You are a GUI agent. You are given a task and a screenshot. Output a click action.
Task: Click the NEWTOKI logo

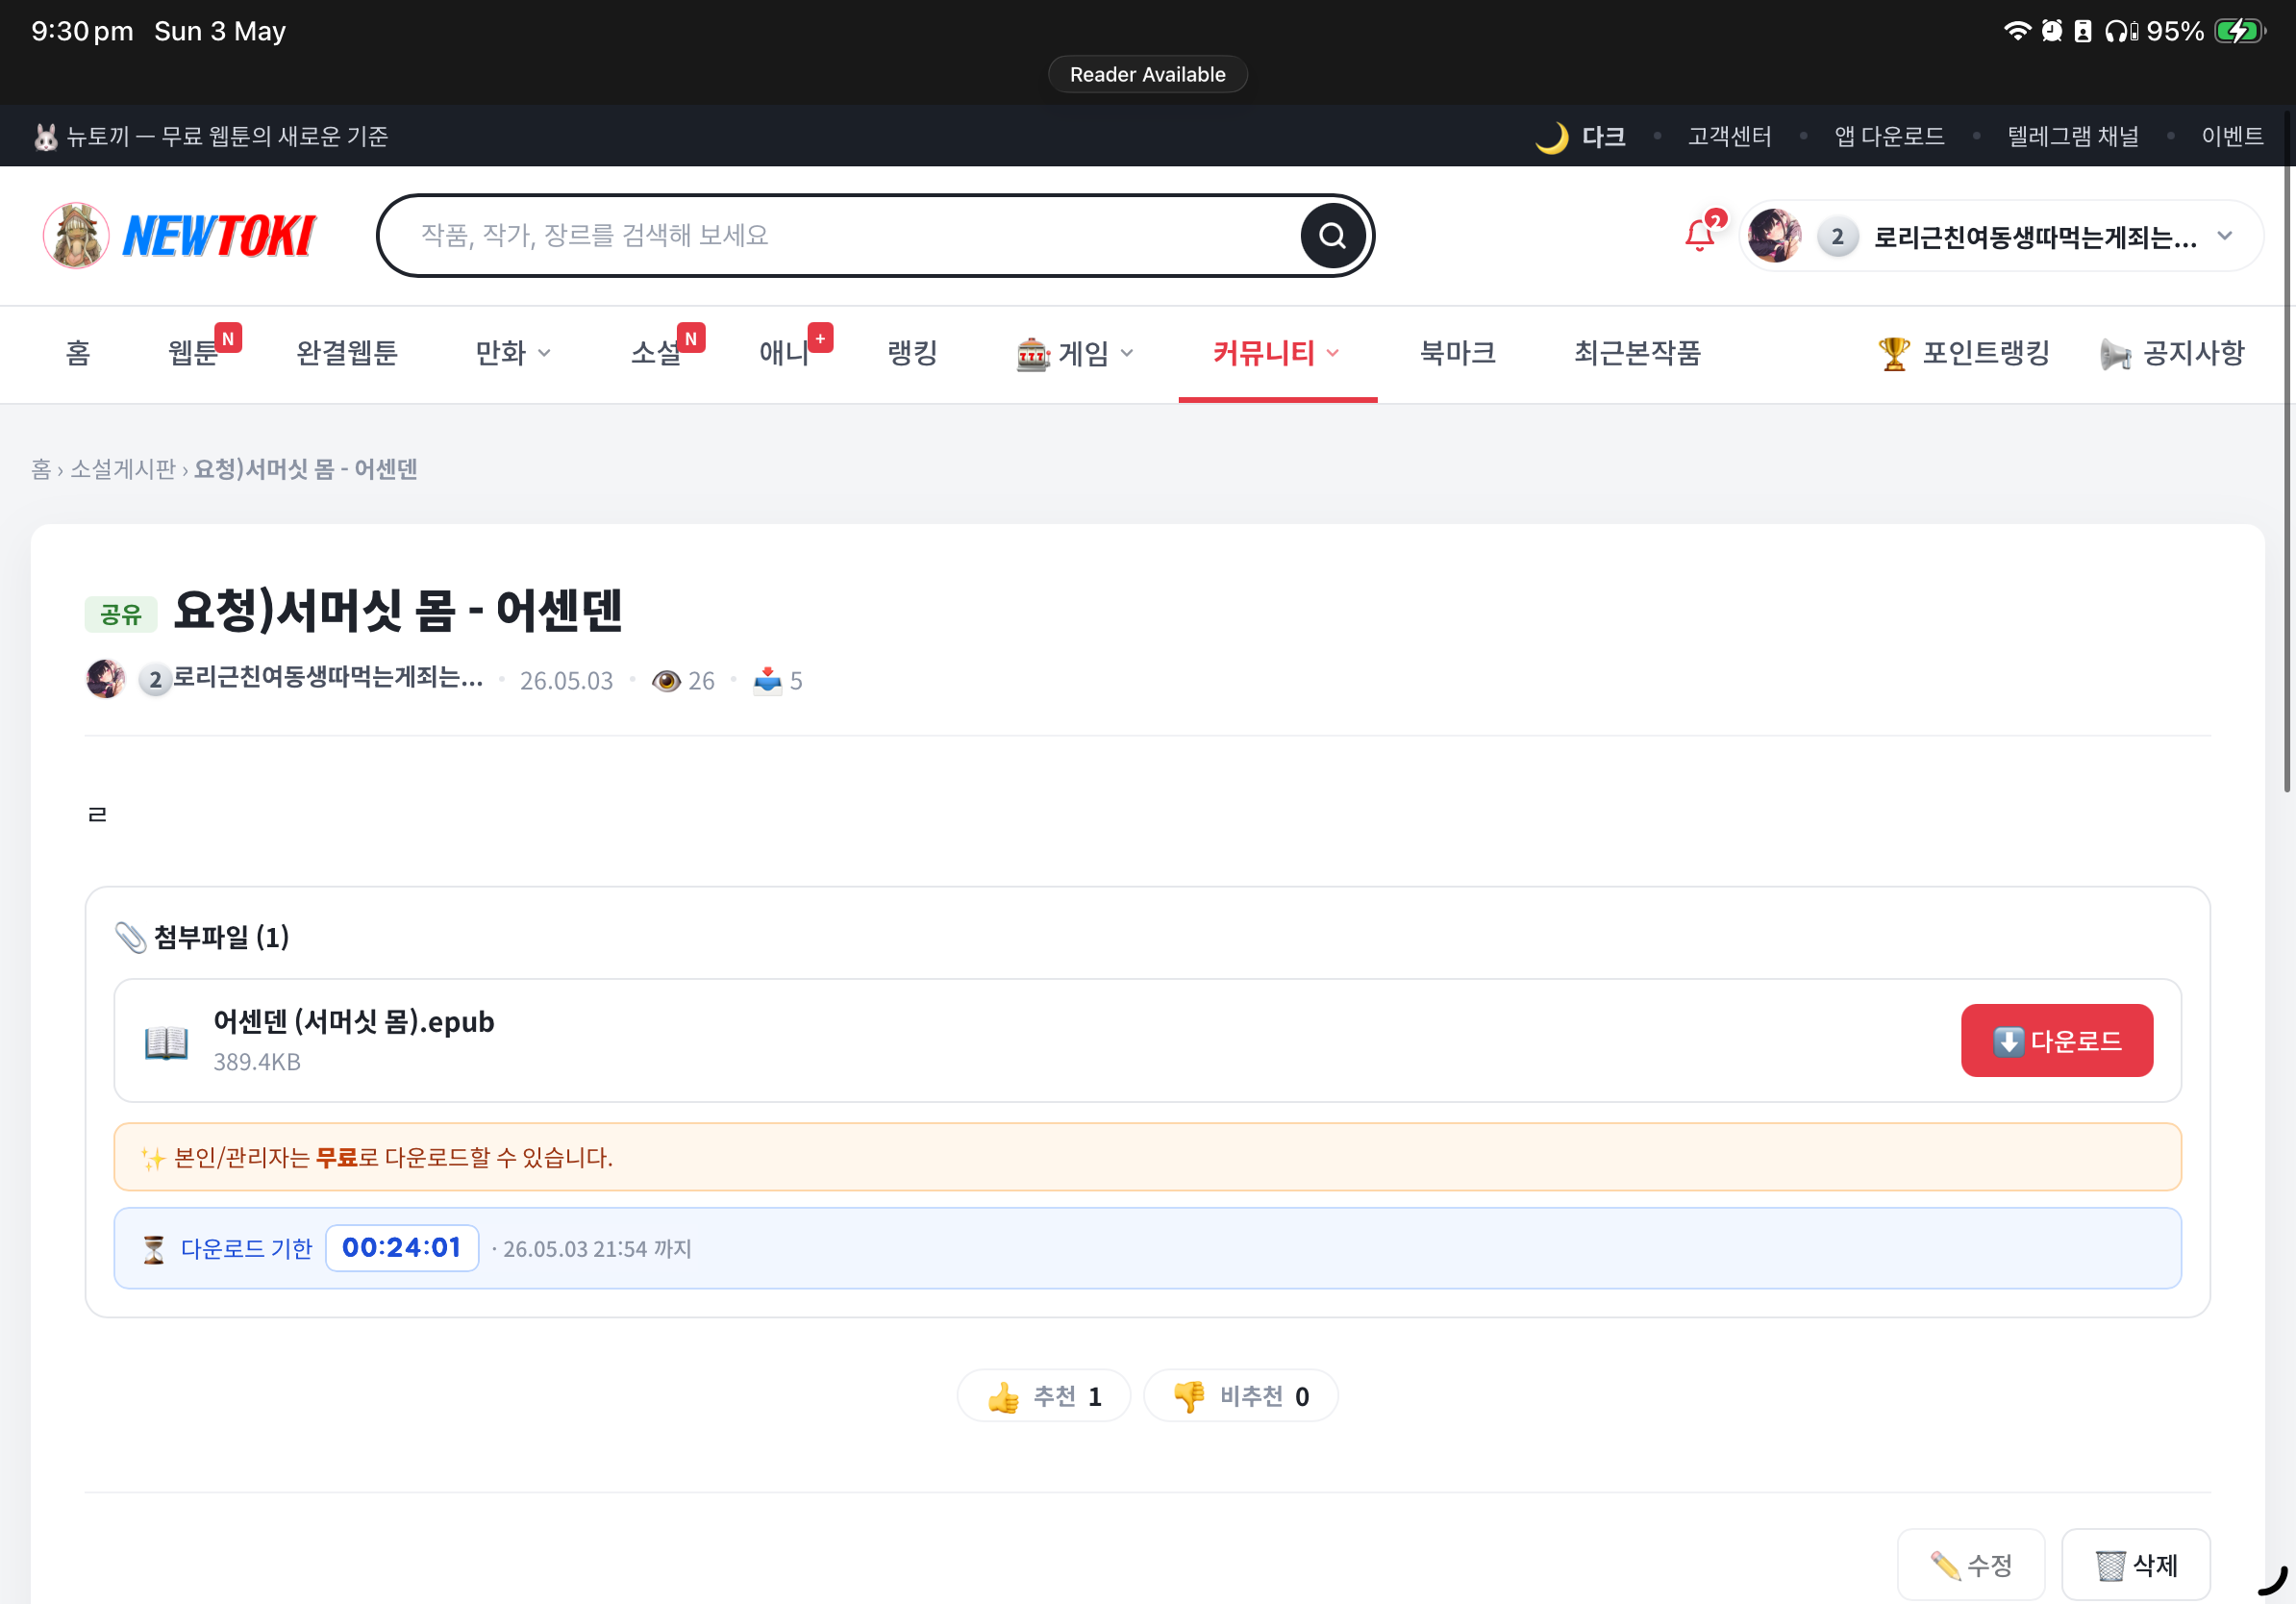tap(180, 236)
